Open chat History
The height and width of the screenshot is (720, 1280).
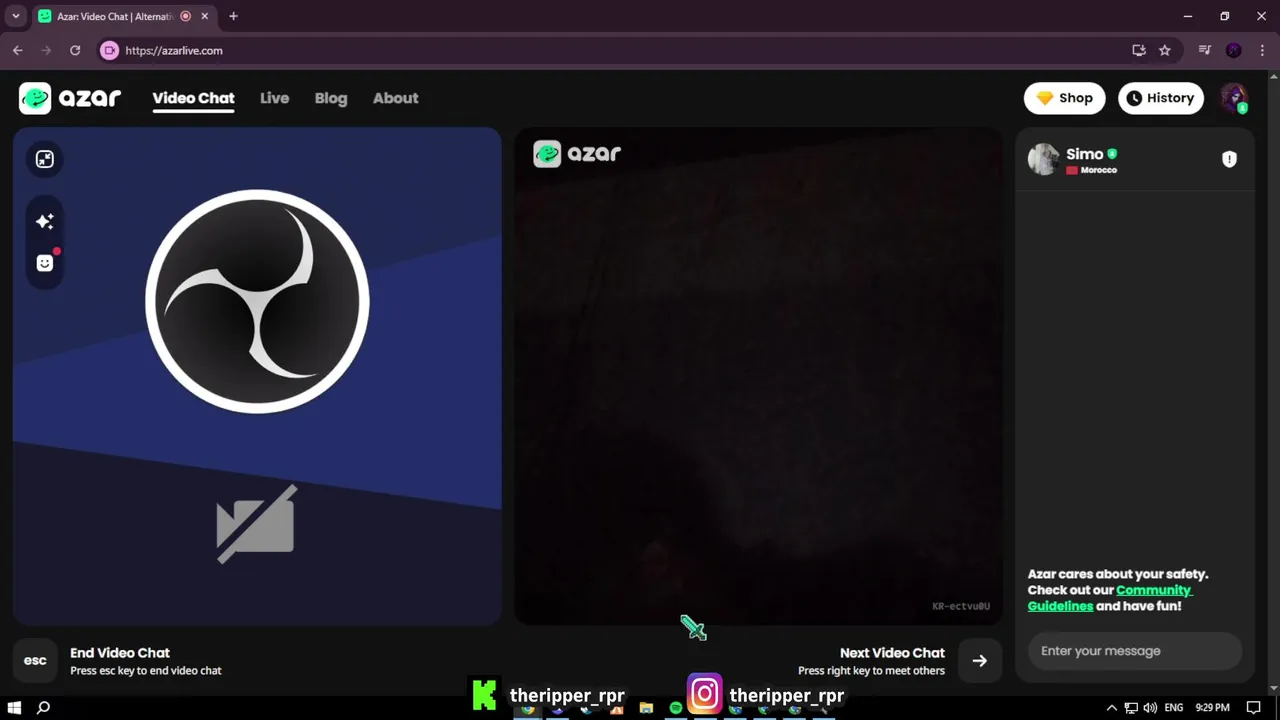[1160, 98]
